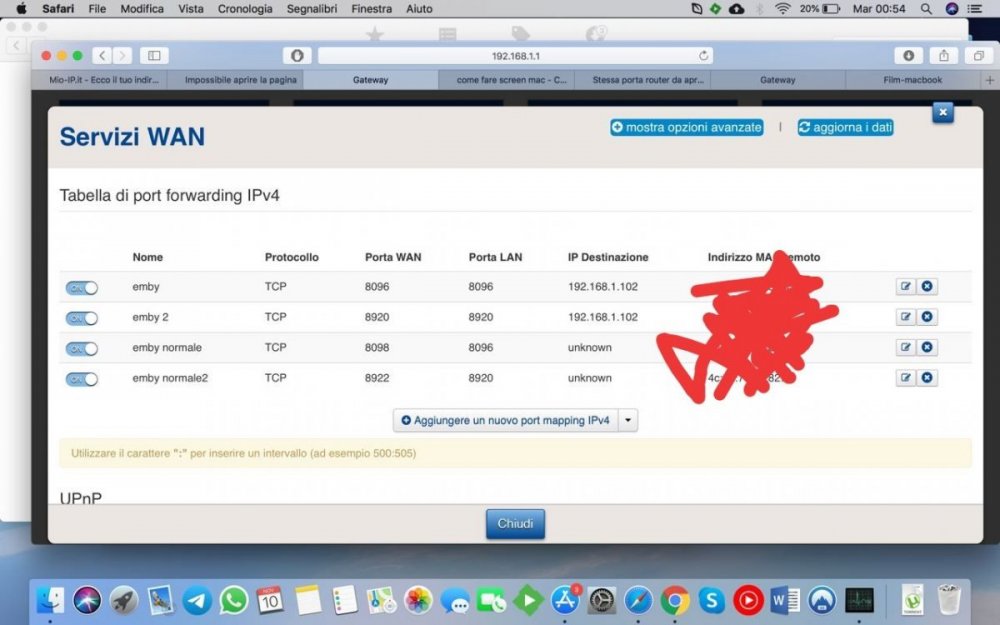Toggle the emby normale2 rule switch
Screen dimensions: 1000x625
click(x=82, y=379)
